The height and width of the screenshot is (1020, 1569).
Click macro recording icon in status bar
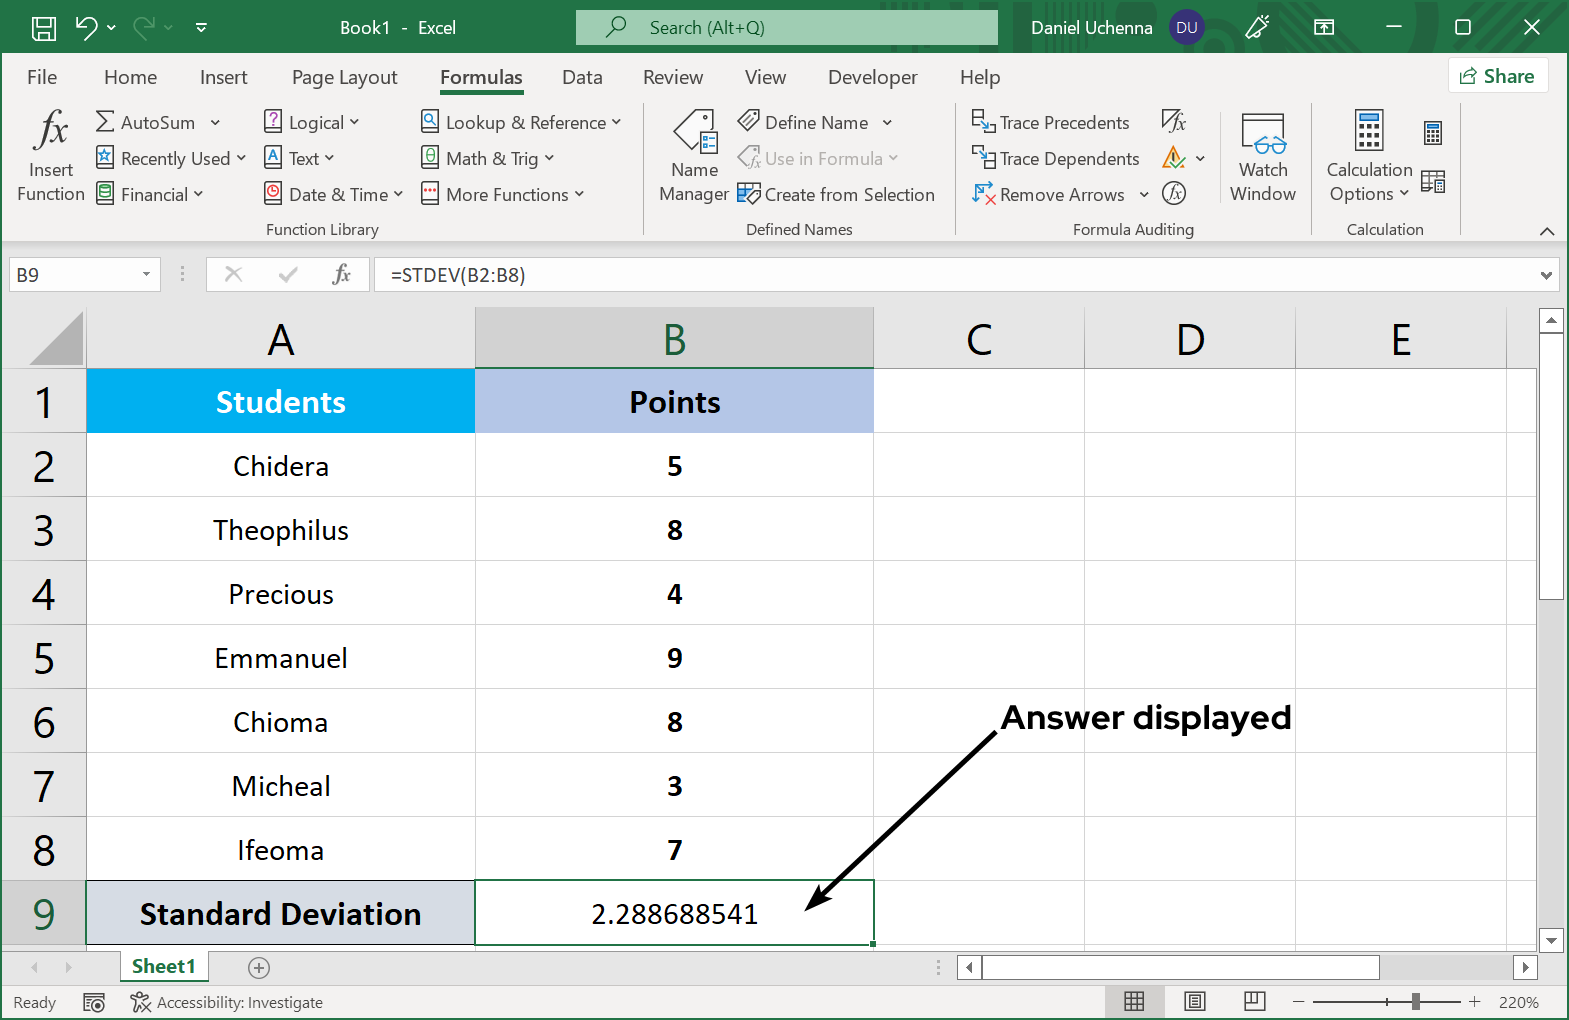coord(94,1002)
